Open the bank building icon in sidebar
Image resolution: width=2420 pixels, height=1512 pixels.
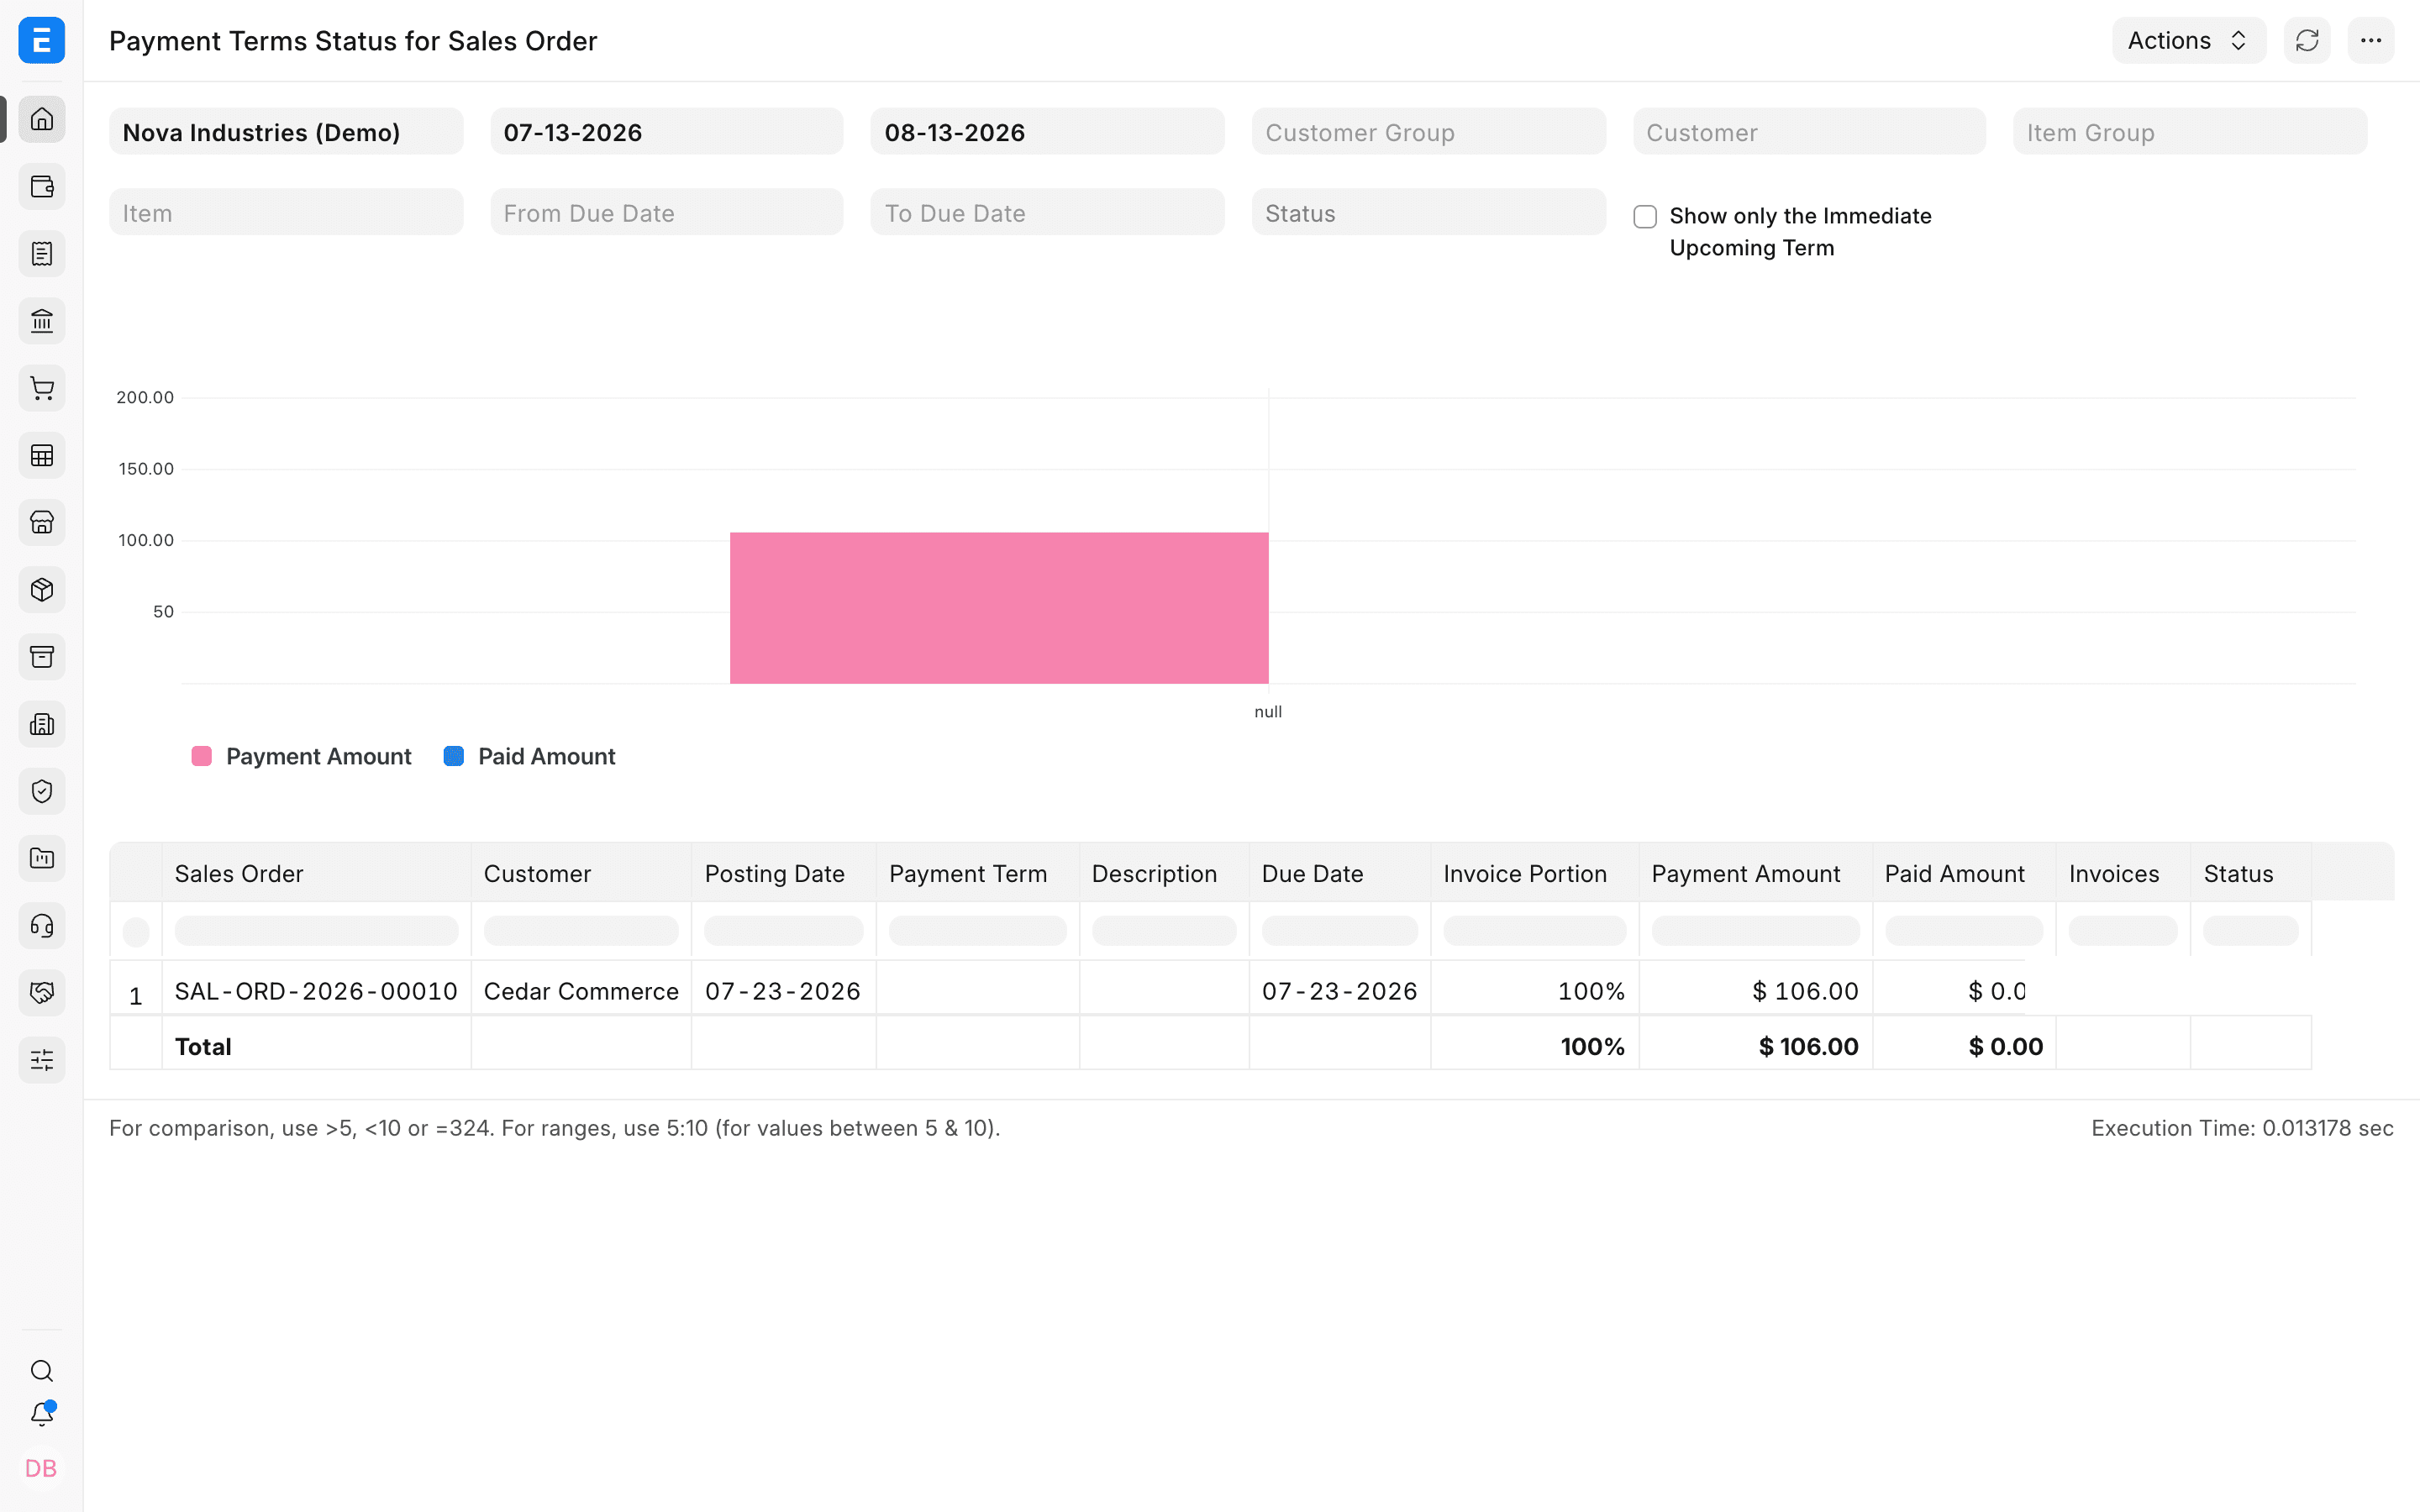(42, 321)
